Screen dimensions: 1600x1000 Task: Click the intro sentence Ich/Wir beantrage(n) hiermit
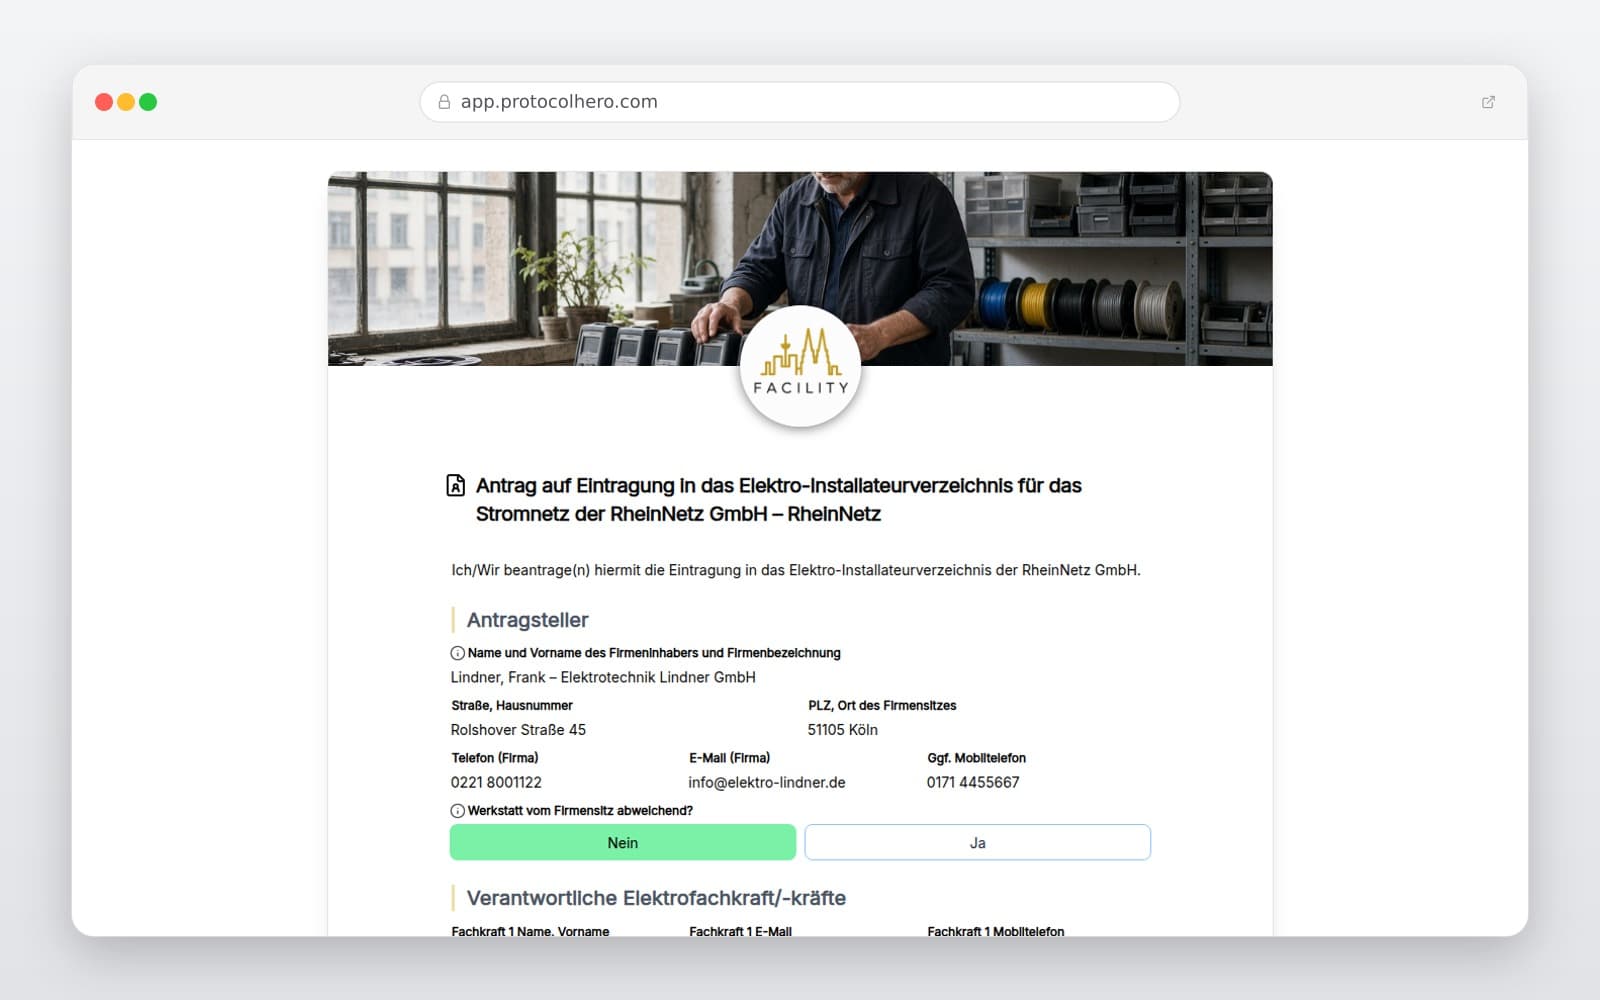click(796, 570)
